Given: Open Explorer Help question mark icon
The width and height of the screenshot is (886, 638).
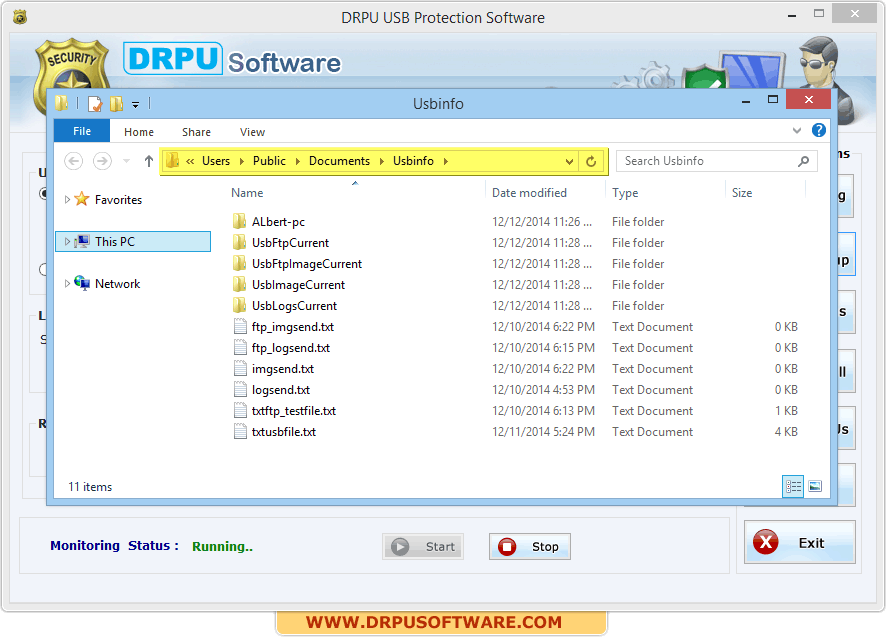Looking at the screenshot, I should (x=819, y=131).
